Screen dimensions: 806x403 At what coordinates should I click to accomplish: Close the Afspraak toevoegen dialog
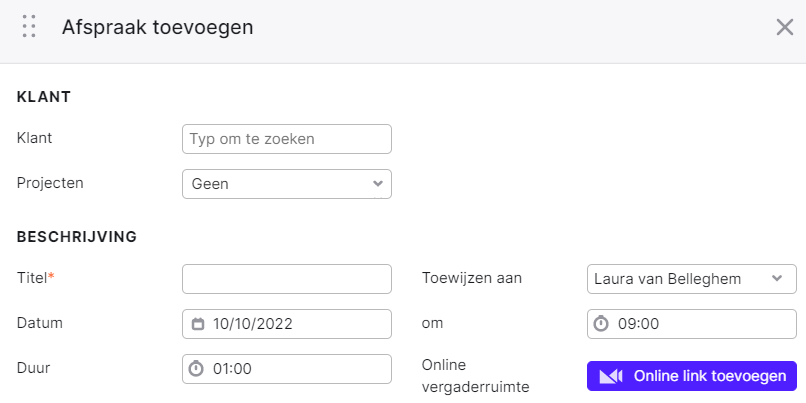click(784, 27)
